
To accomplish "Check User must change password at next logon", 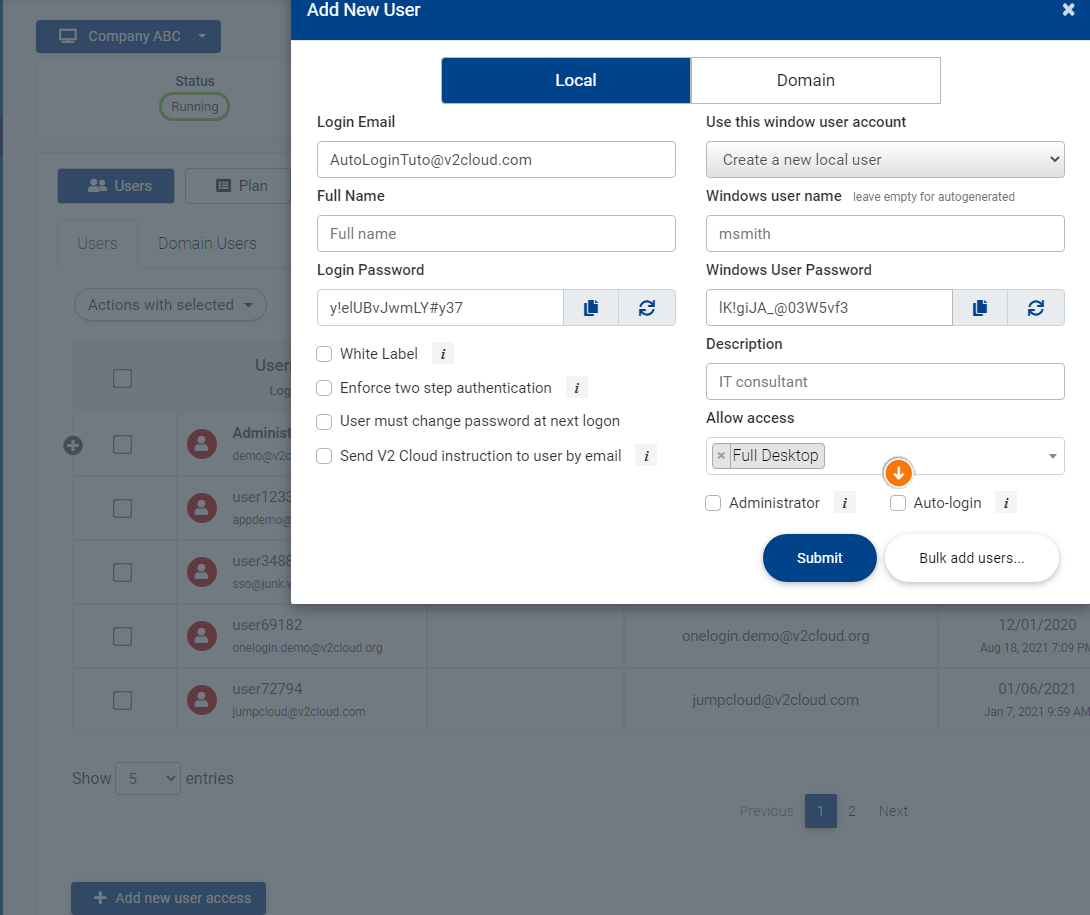I will click(324, 421).
